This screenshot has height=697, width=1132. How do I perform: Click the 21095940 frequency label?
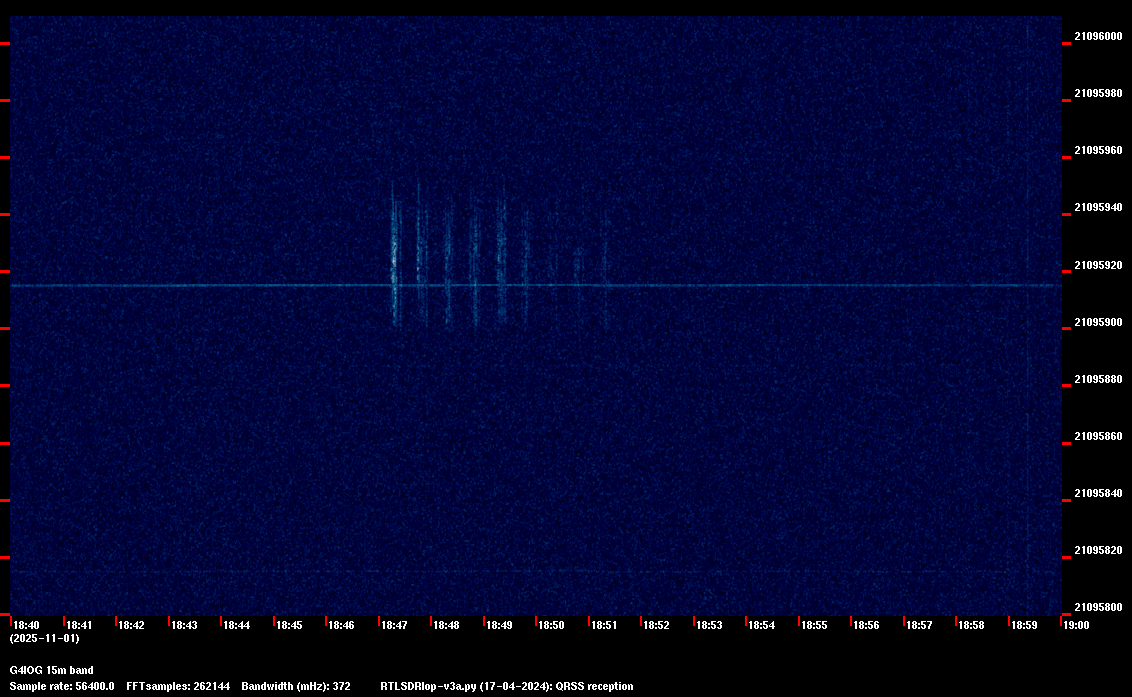click(x=1099, y=208)
